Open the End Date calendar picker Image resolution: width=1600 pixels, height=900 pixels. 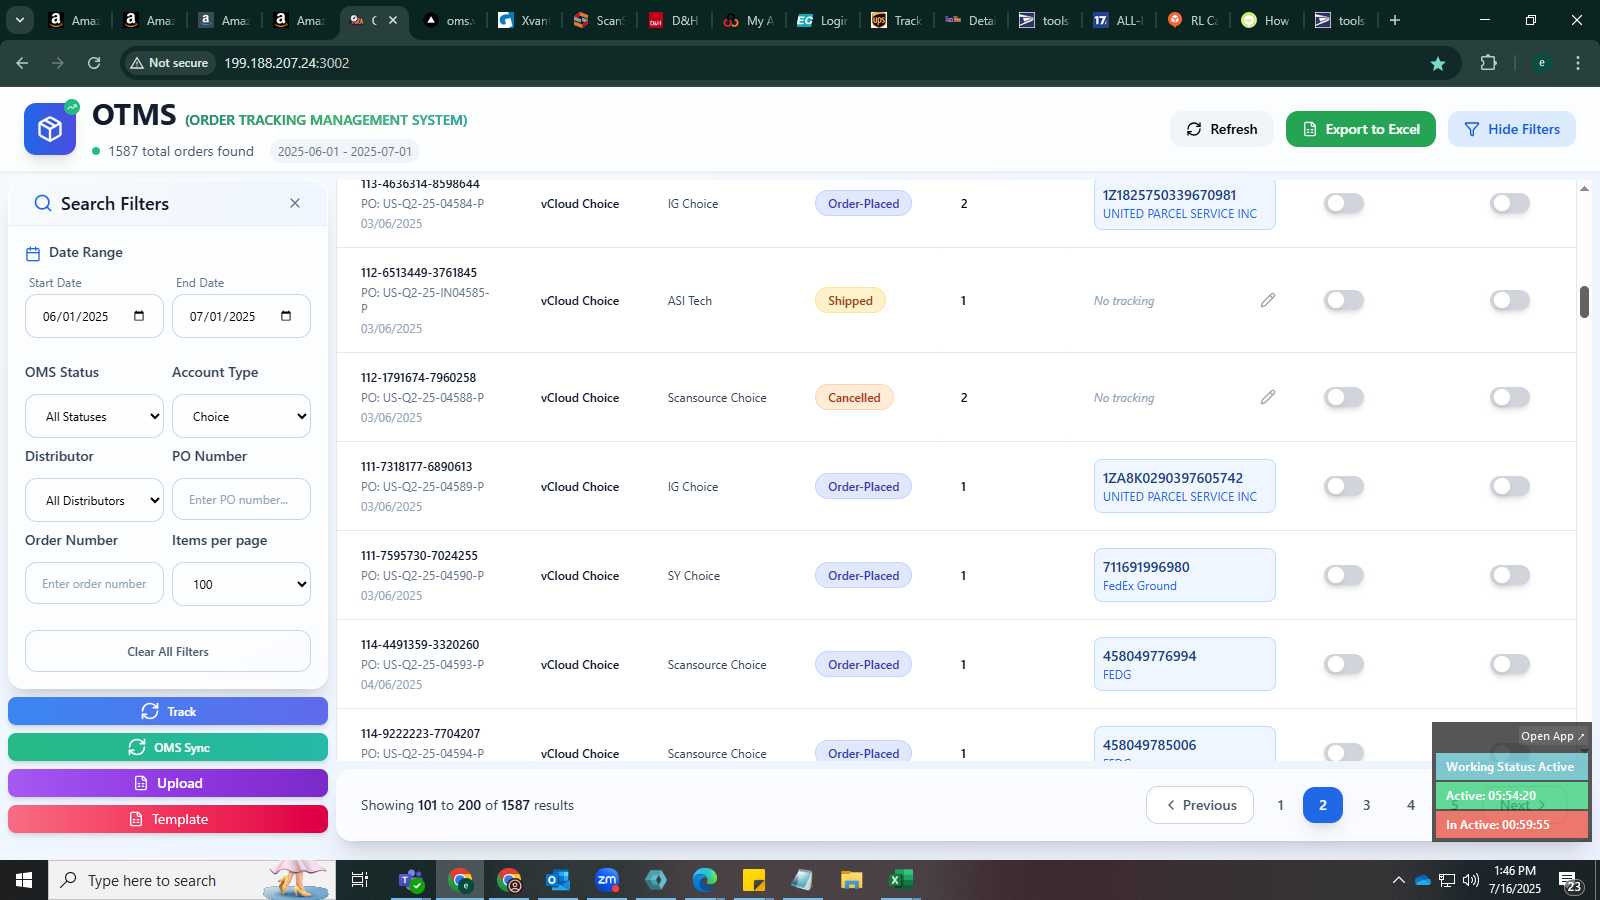coord(286,316)
